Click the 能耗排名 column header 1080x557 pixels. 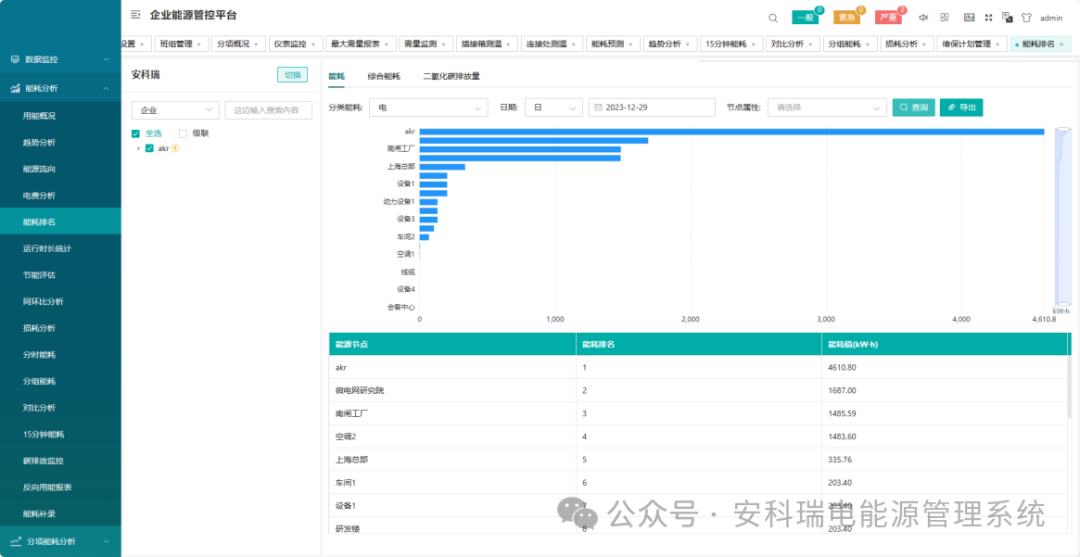tap(698, 344)
